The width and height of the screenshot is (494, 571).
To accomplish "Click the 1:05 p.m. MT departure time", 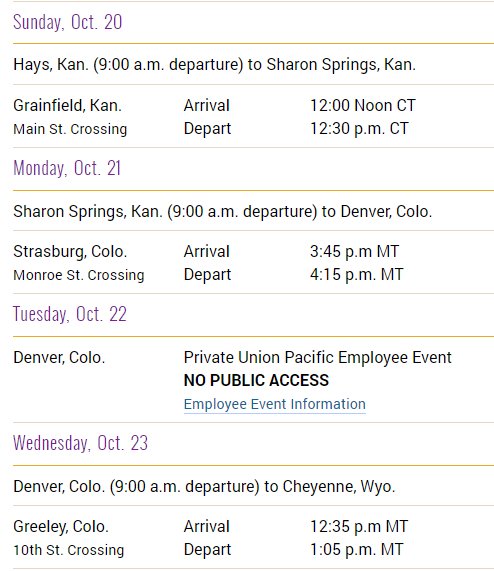I will coord(356,550).
